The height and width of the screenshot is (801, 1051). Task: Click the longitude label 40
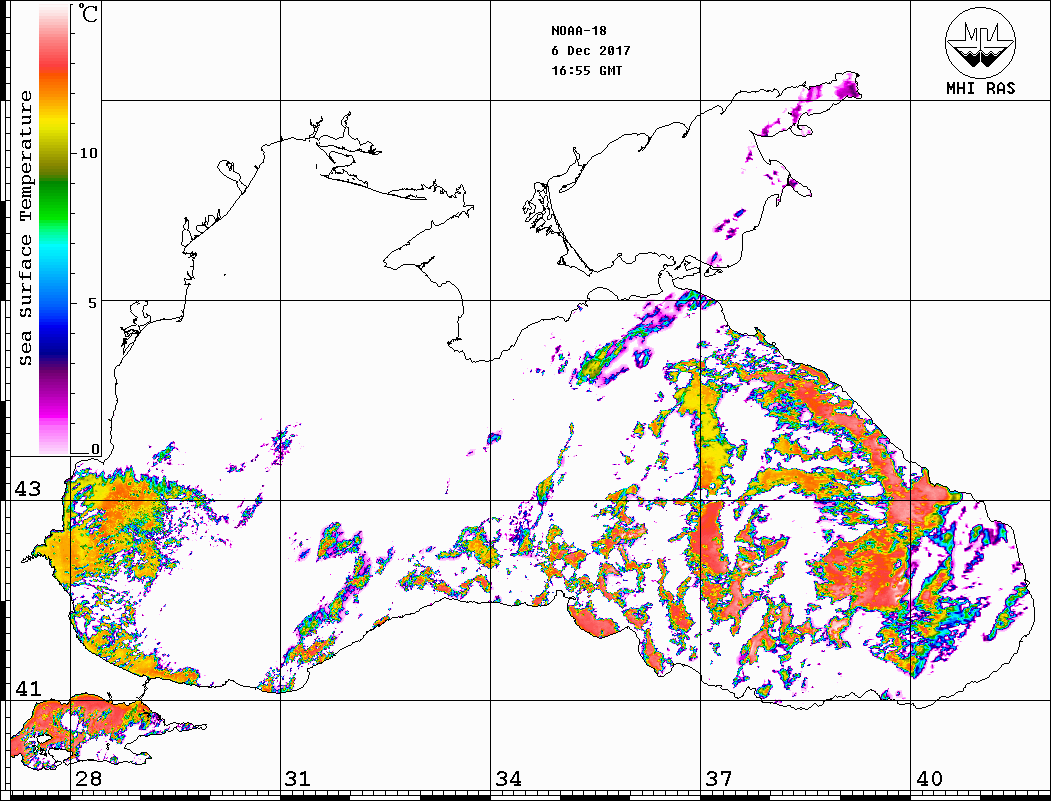929,779
